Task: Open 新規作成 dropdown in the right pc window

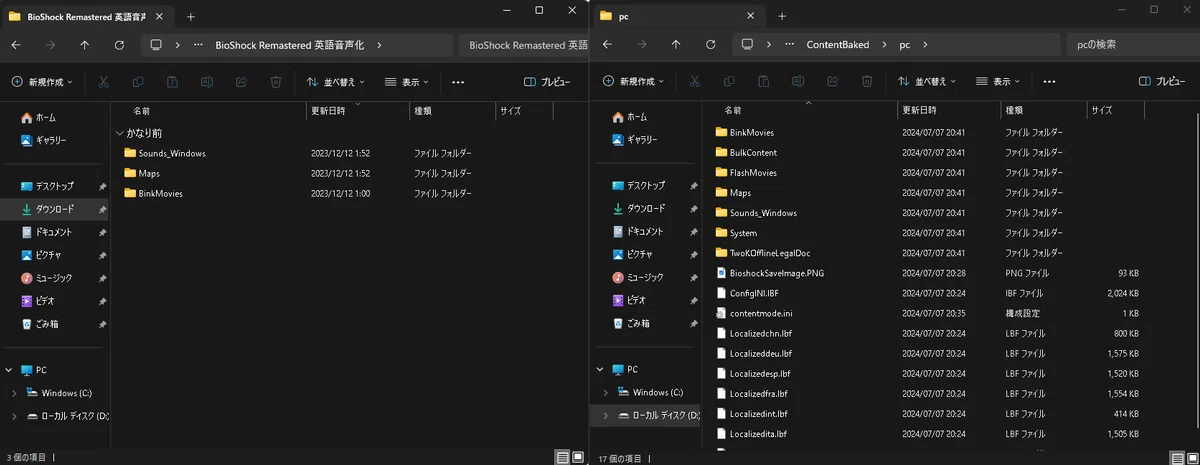Action: (x=634, y=82)
